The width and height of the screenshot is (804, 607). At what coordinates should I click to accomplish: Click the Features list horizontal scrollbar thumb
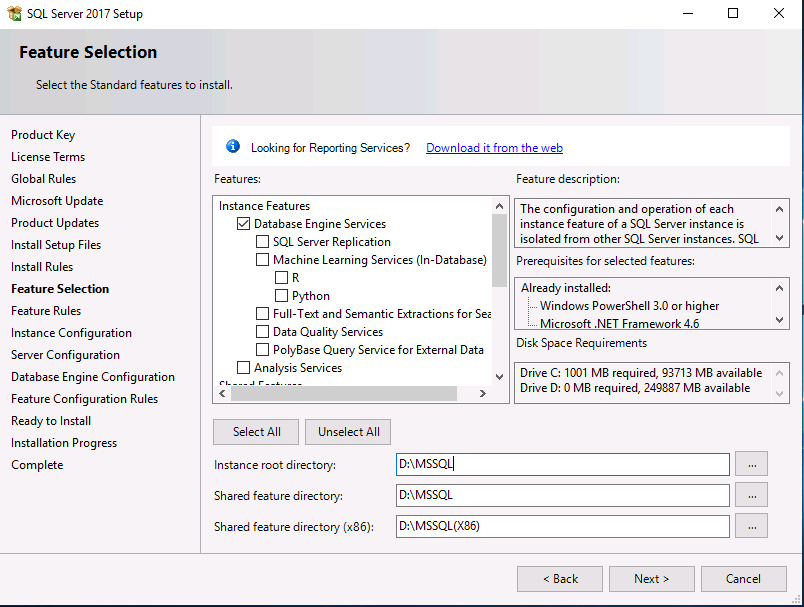tap(344, 393)
